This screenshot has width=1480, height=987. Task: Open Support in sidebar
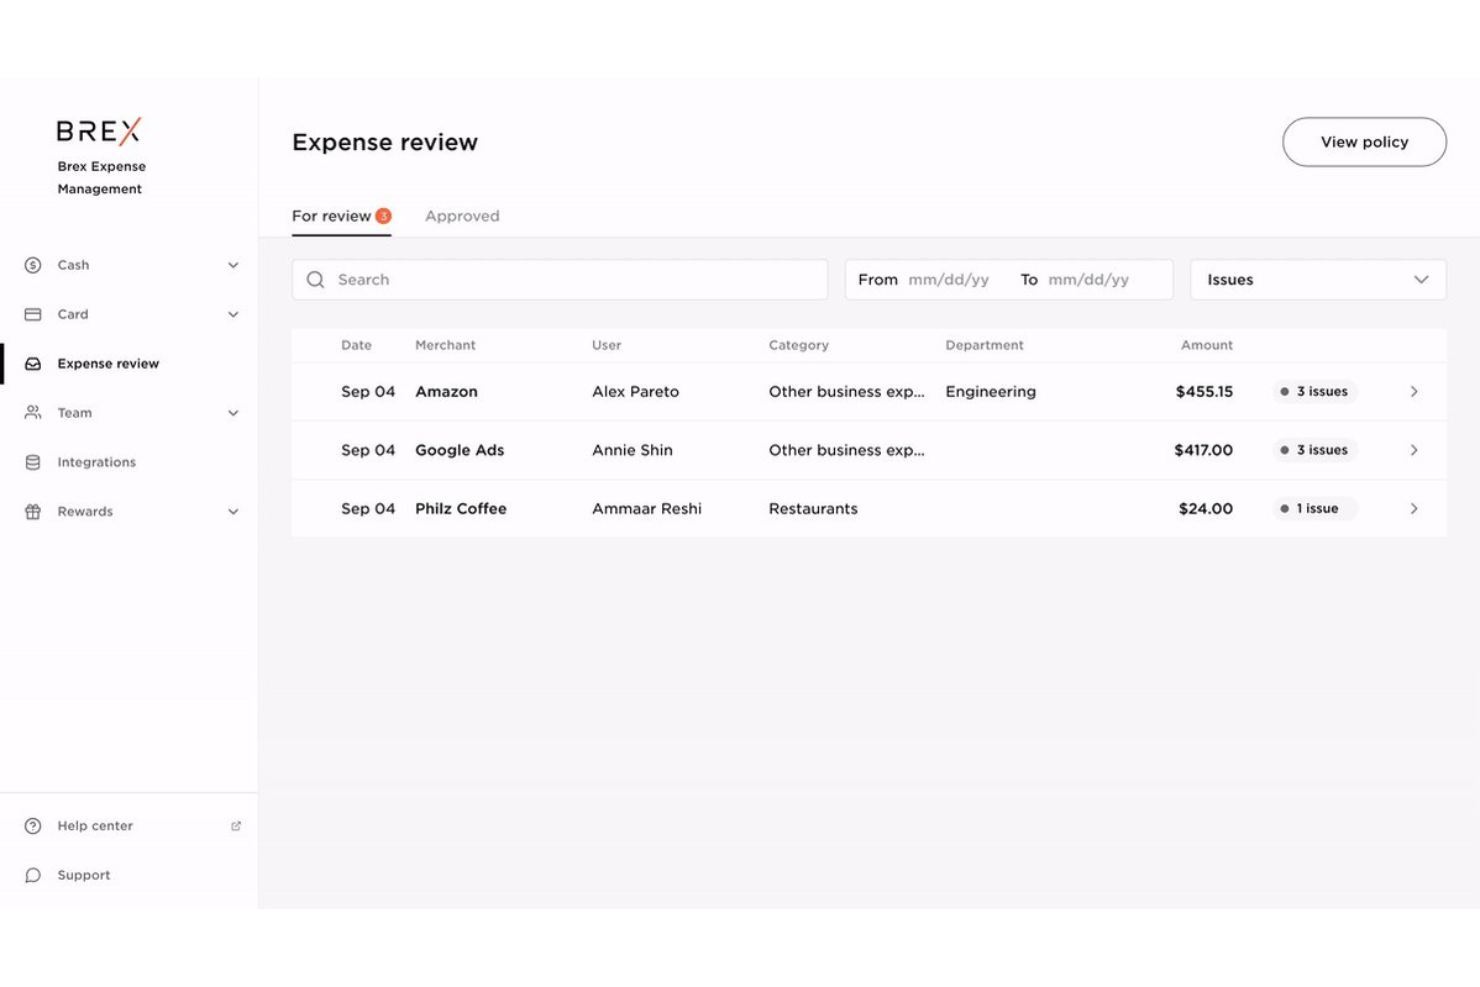coord(84,875)
